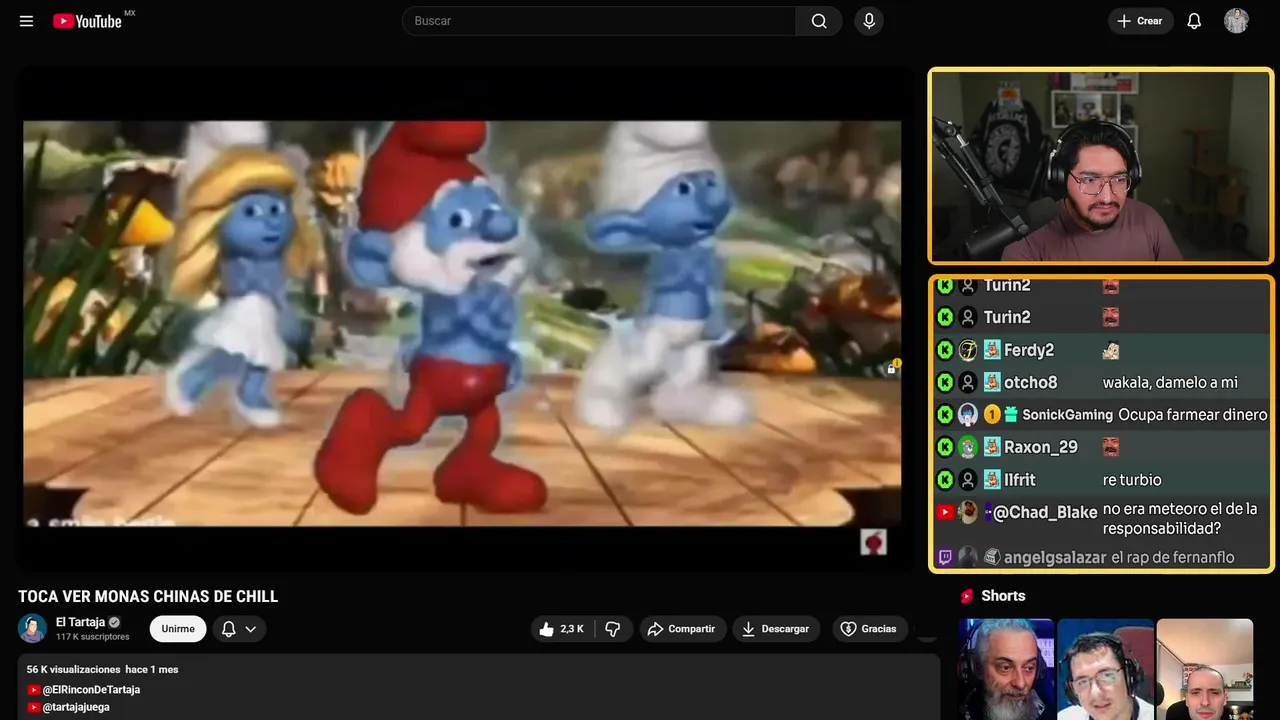1280x720 pixels.
Task: Click the Descargar download button
Action: [776, 629]
